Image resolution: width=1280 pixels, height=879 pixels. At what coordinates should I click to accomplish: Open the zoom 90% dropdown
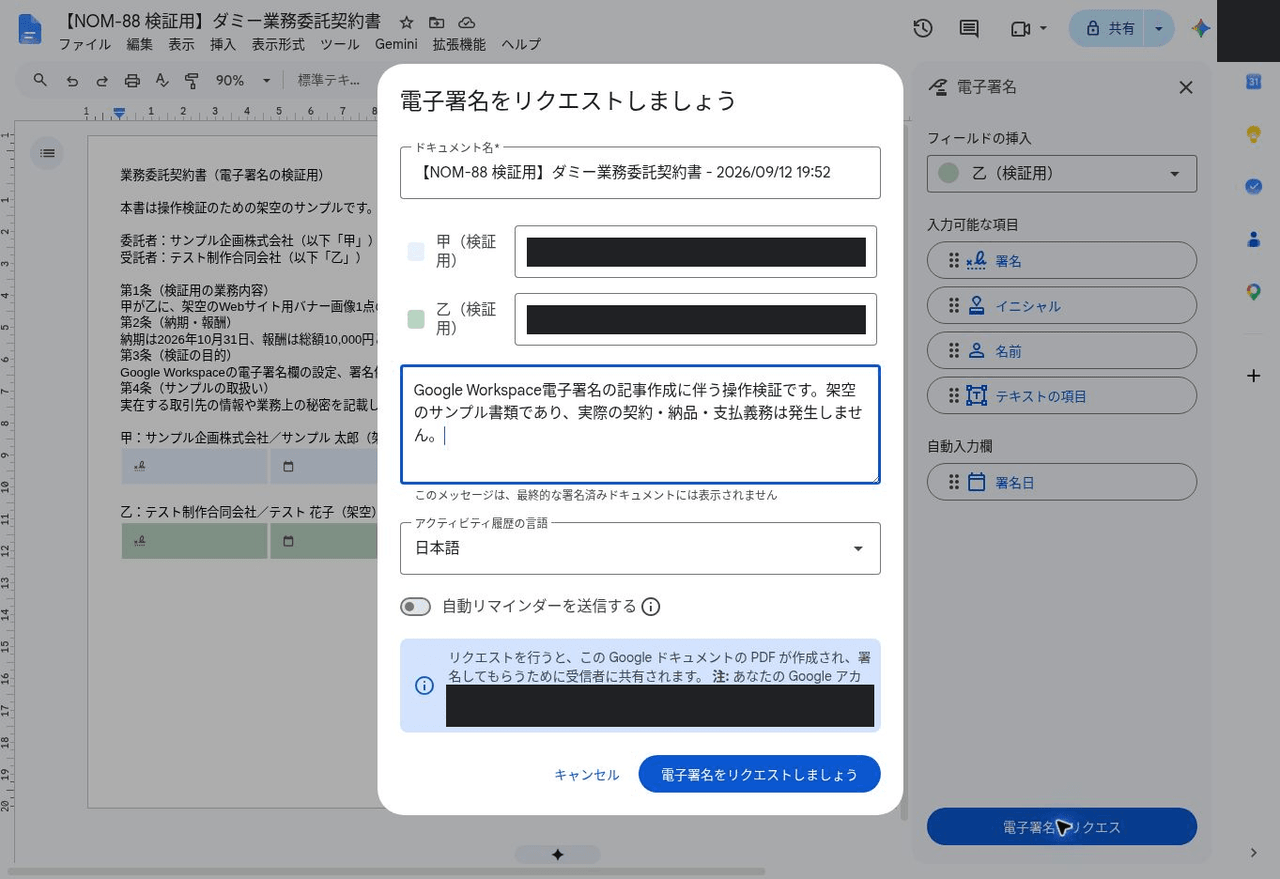coord(243,80)
